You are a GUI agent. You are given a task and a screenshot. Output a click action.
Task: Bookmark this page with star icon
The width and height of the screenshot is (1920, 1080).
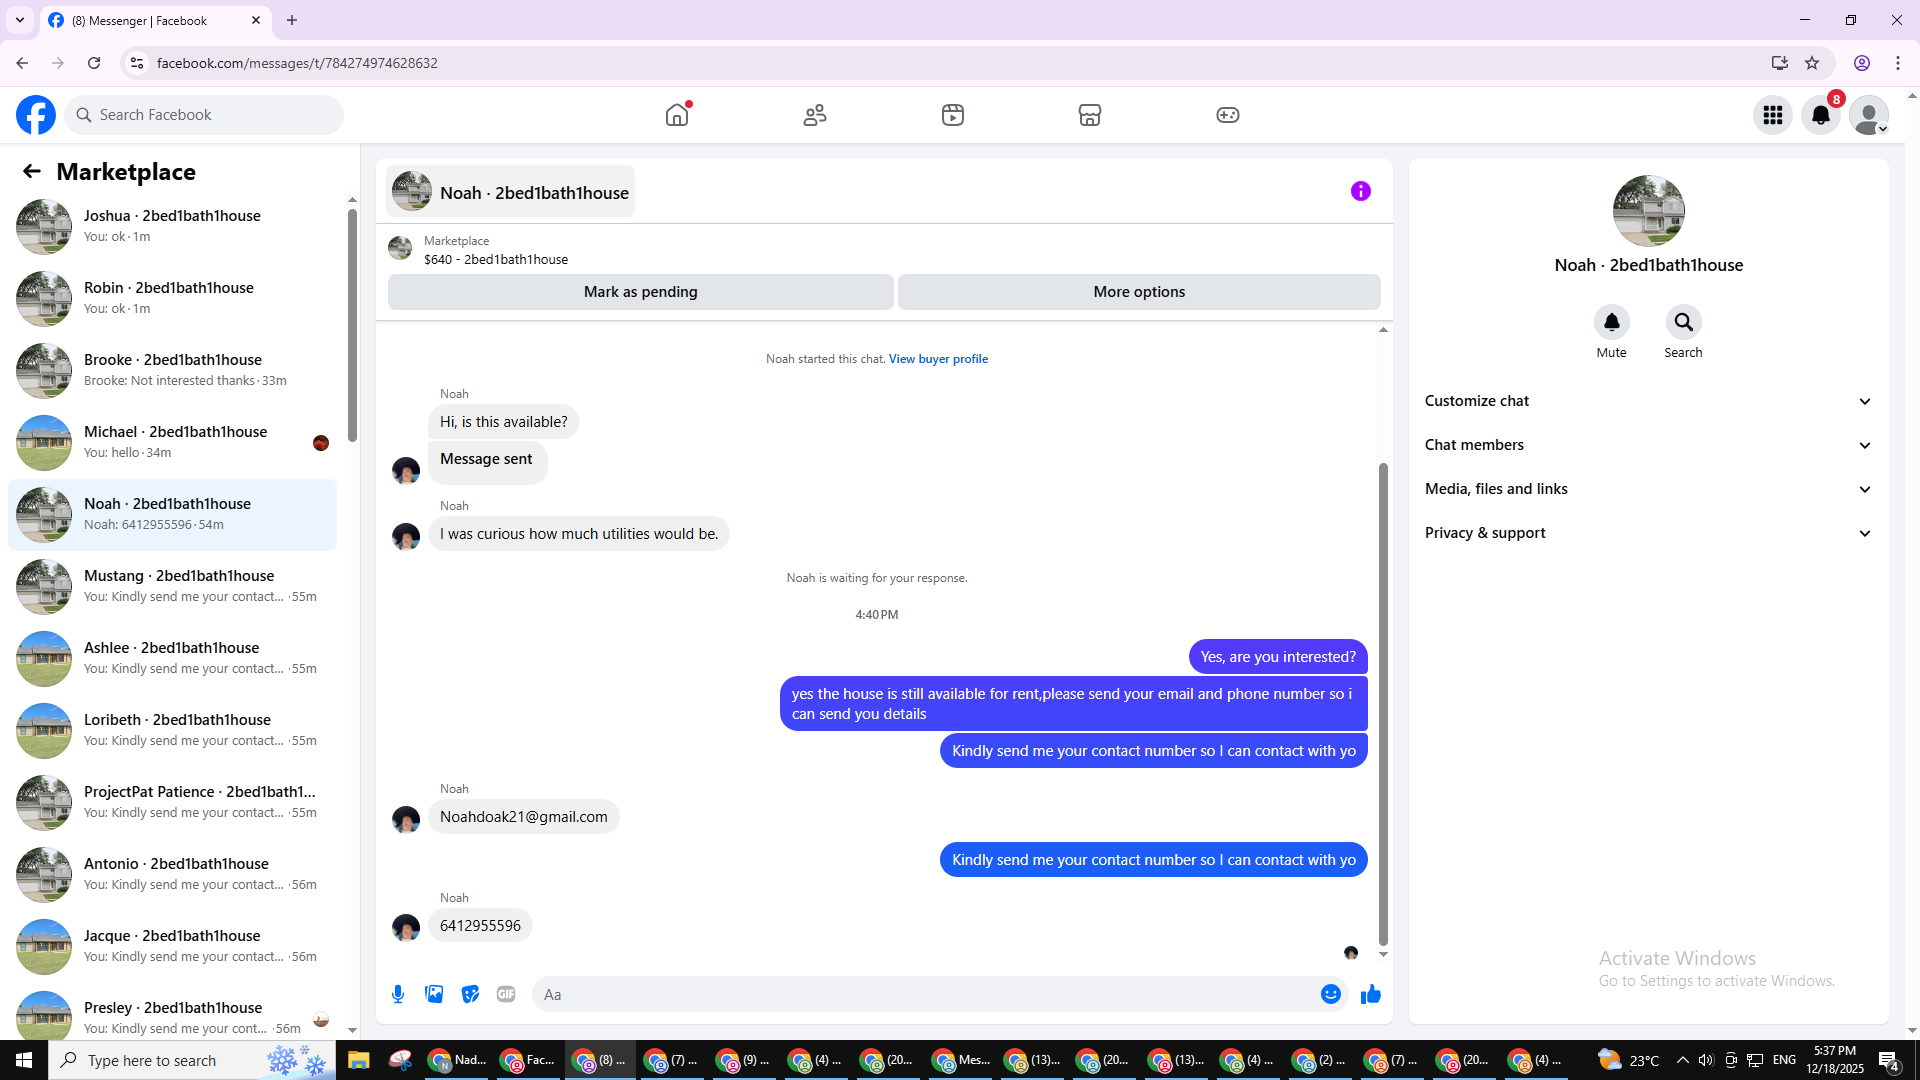[1812, 63]
